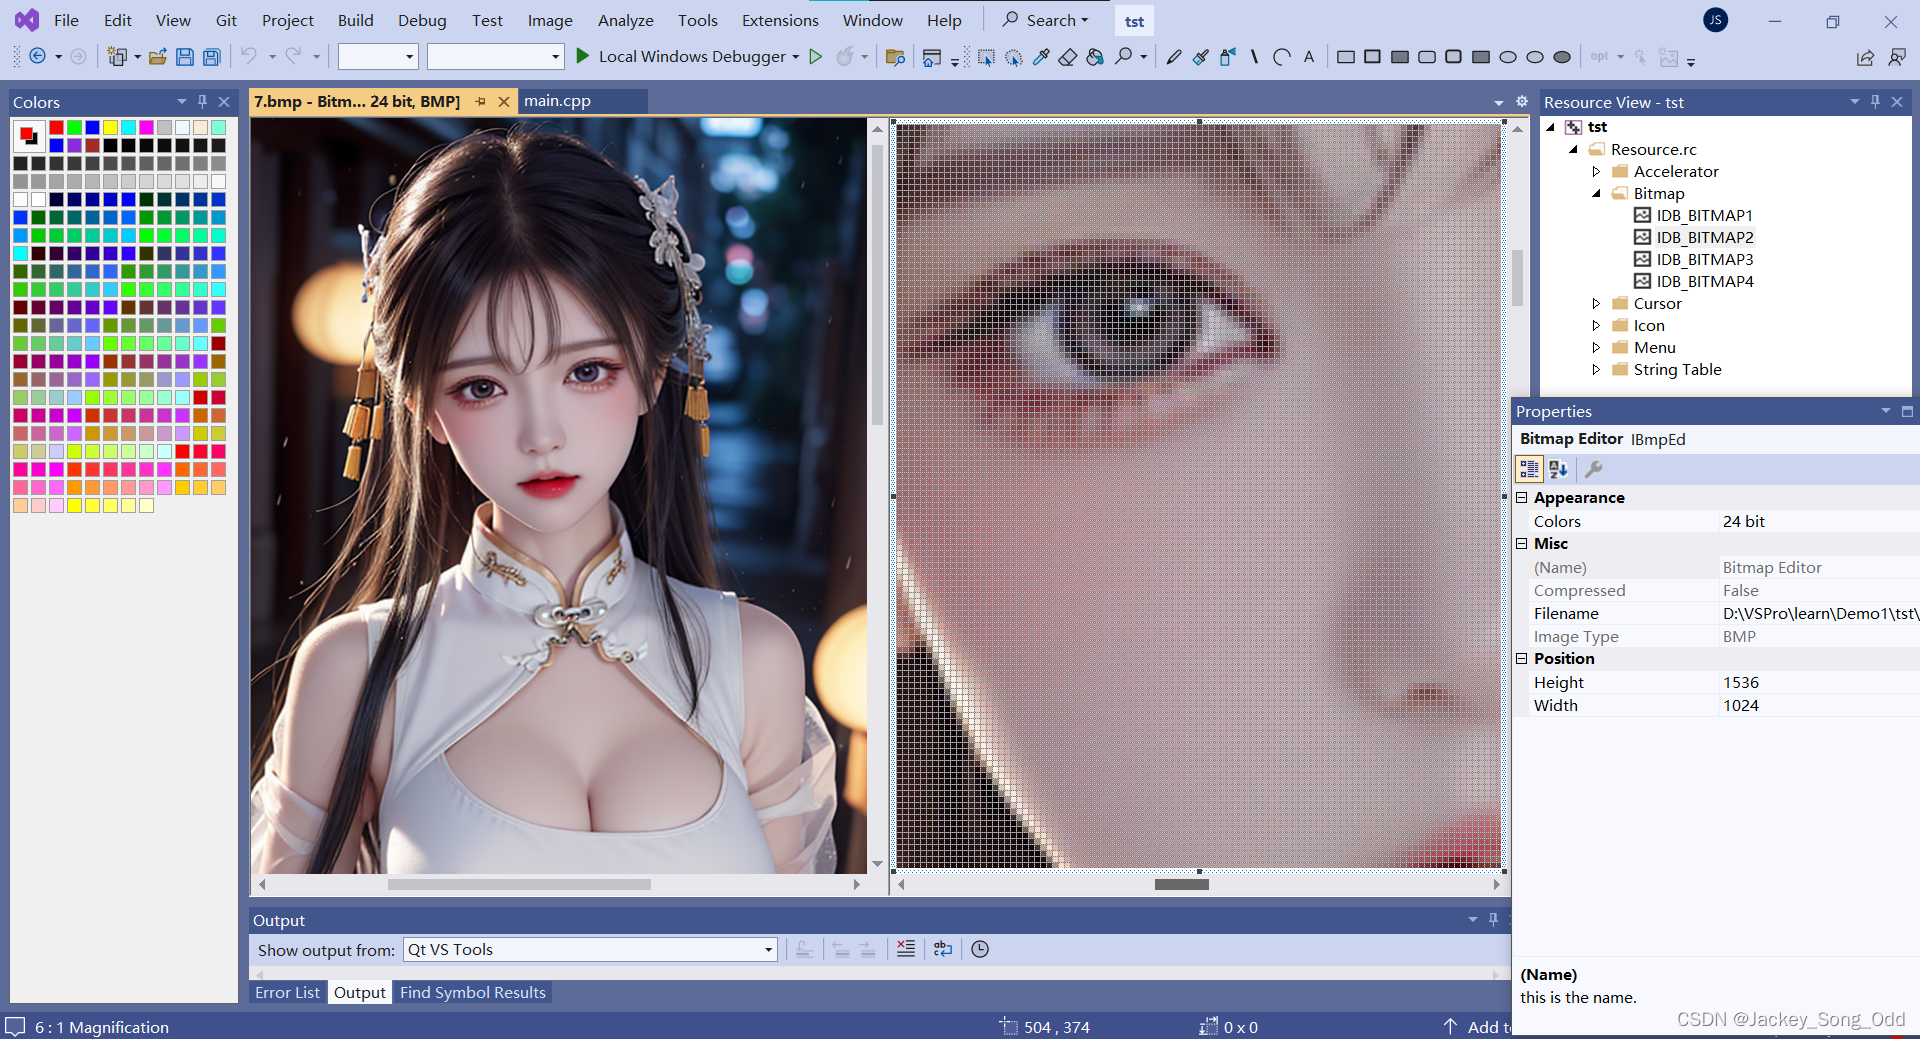Close the 7.bmp tab
This screenshot has height=1039, width=1920.
504,102
